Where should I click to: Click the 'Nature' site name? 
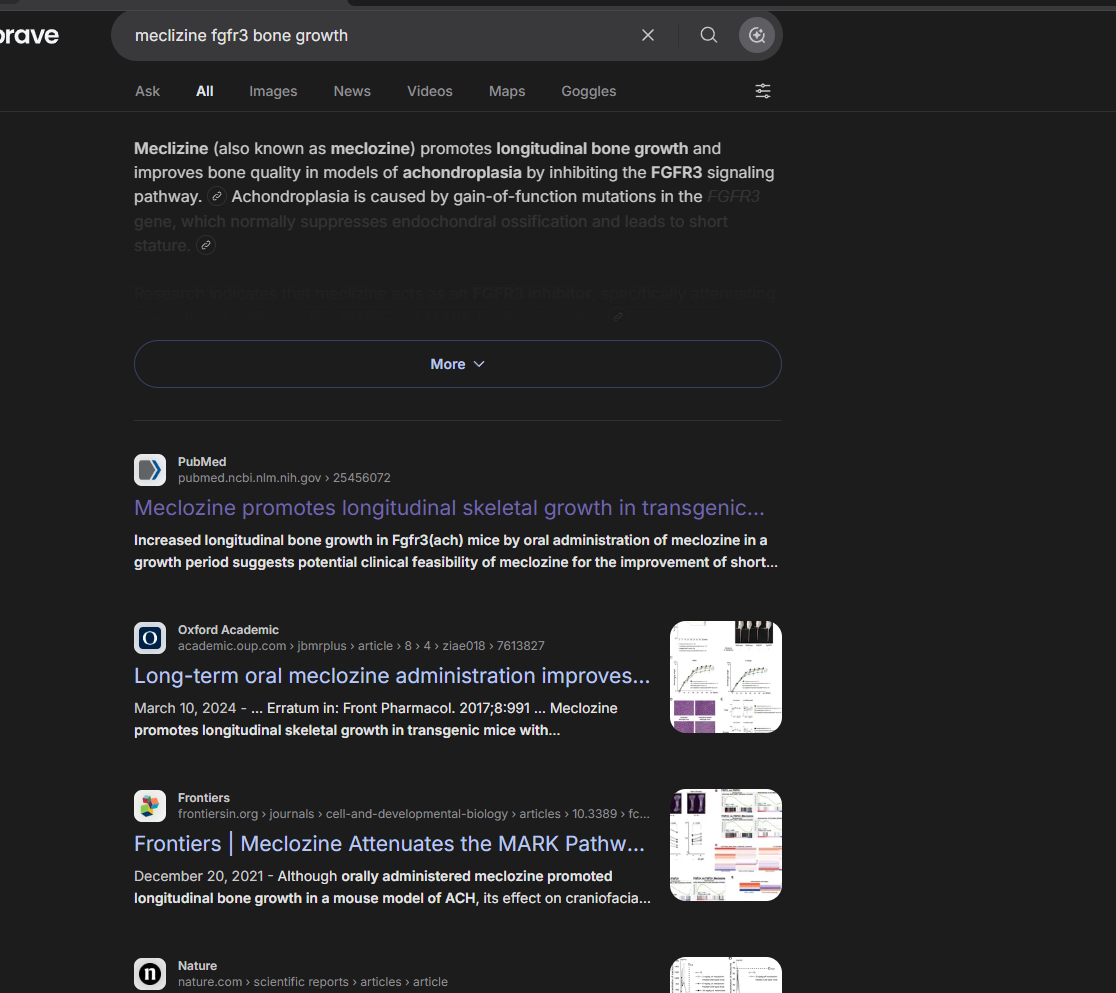(197, 966)
